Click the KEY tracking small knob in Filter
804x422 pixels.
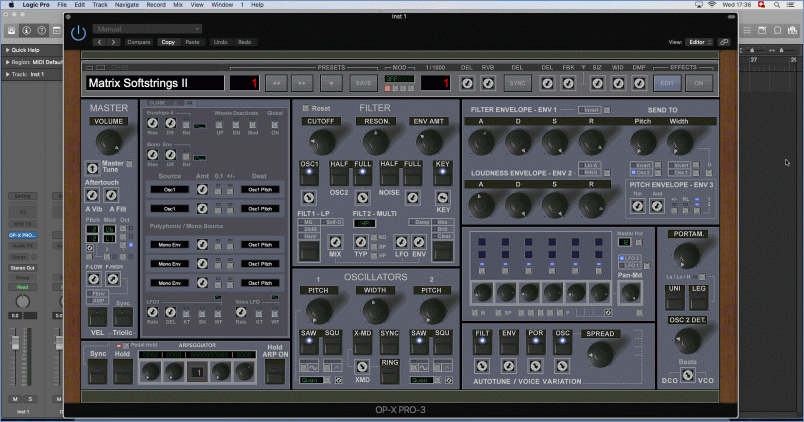coord(443,197)
